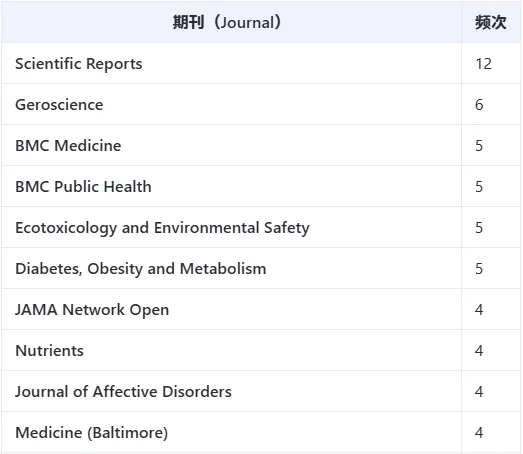This screenshot has width=523, height=454.
Task: Select the Geroscience journal cell
Action: click(x=59, y=105)
